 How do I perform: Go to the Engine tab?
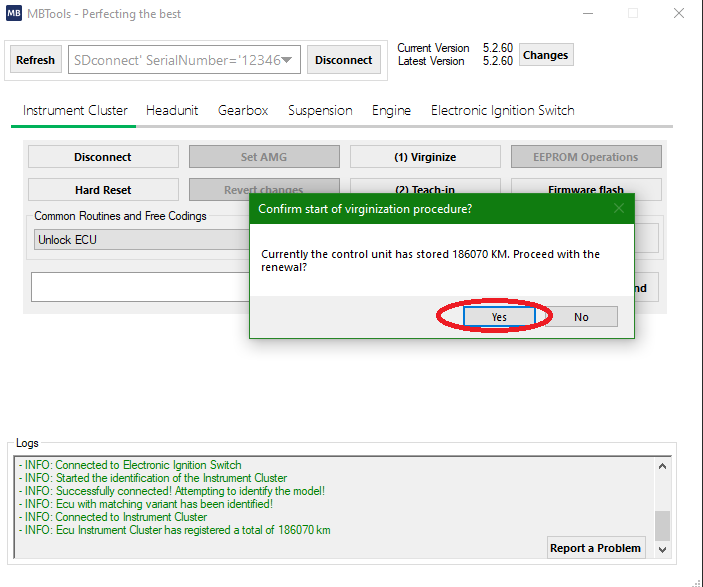(x=391, y=111)
